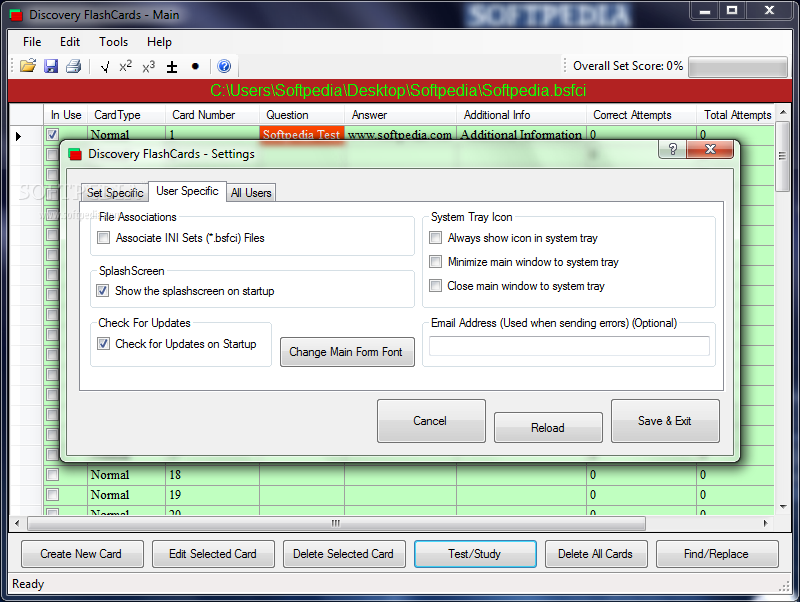This screenshot has height=602, width=800.
Task: Open the Help menu
Action: pyautogui.click(x=159, y=42)
